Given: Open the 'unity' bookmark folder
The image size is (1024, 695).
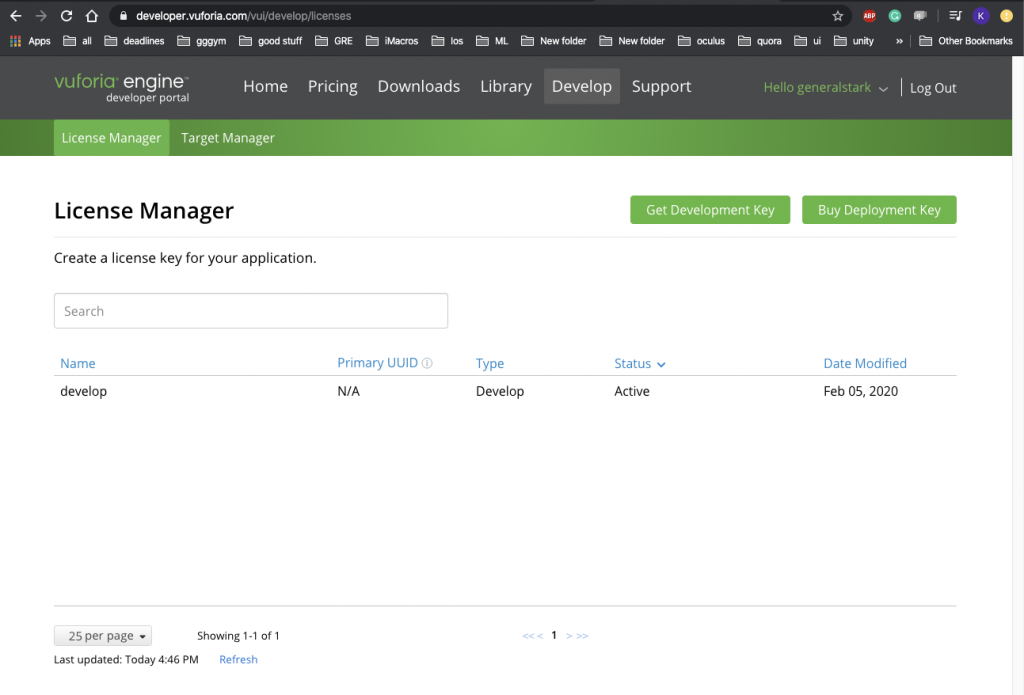Looking at the screenshot, I should (x=854, y=40).
